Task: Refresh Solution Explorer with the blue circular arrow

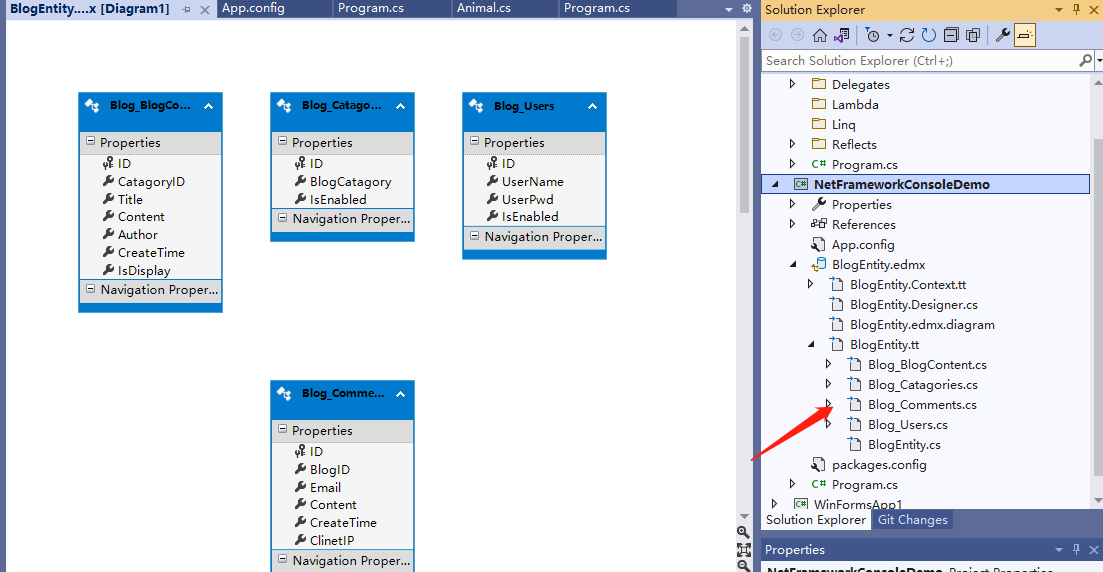Action: [x=929, y=35]
